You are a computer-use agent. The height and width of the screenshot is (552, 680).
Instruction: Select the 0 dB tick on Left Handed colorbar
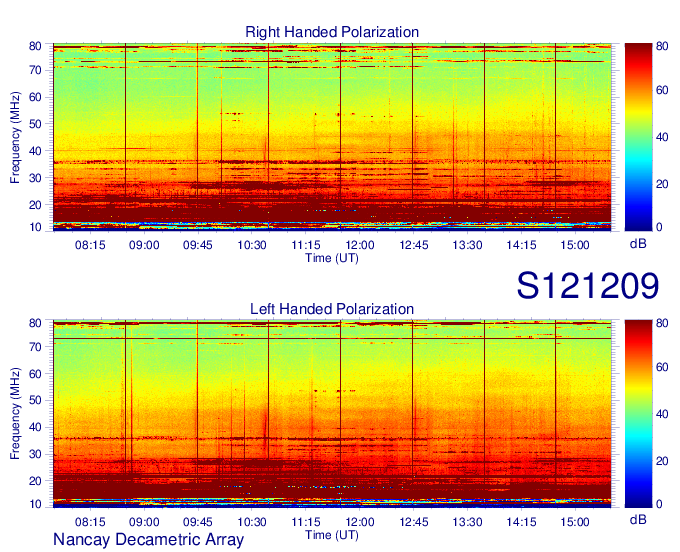point(659,504)
